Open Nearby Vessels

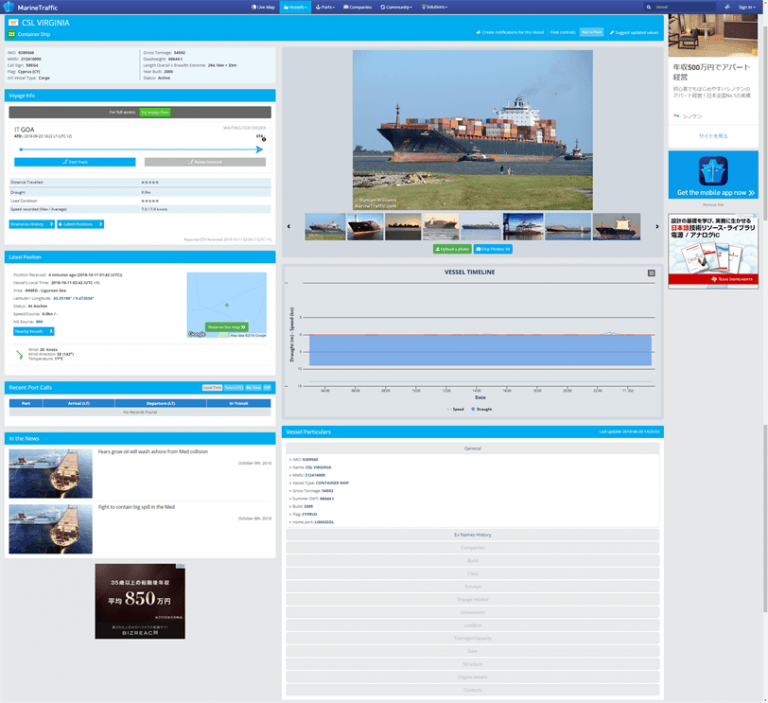34,331
